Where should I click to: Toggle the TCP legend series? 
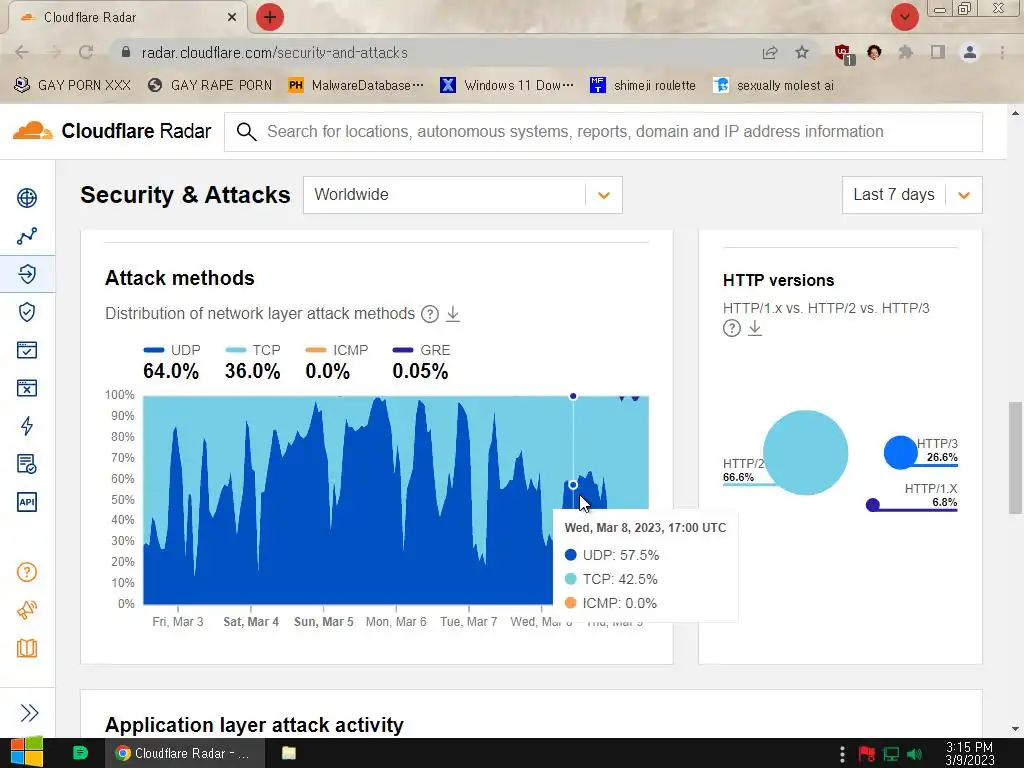[x=253, y=351]
